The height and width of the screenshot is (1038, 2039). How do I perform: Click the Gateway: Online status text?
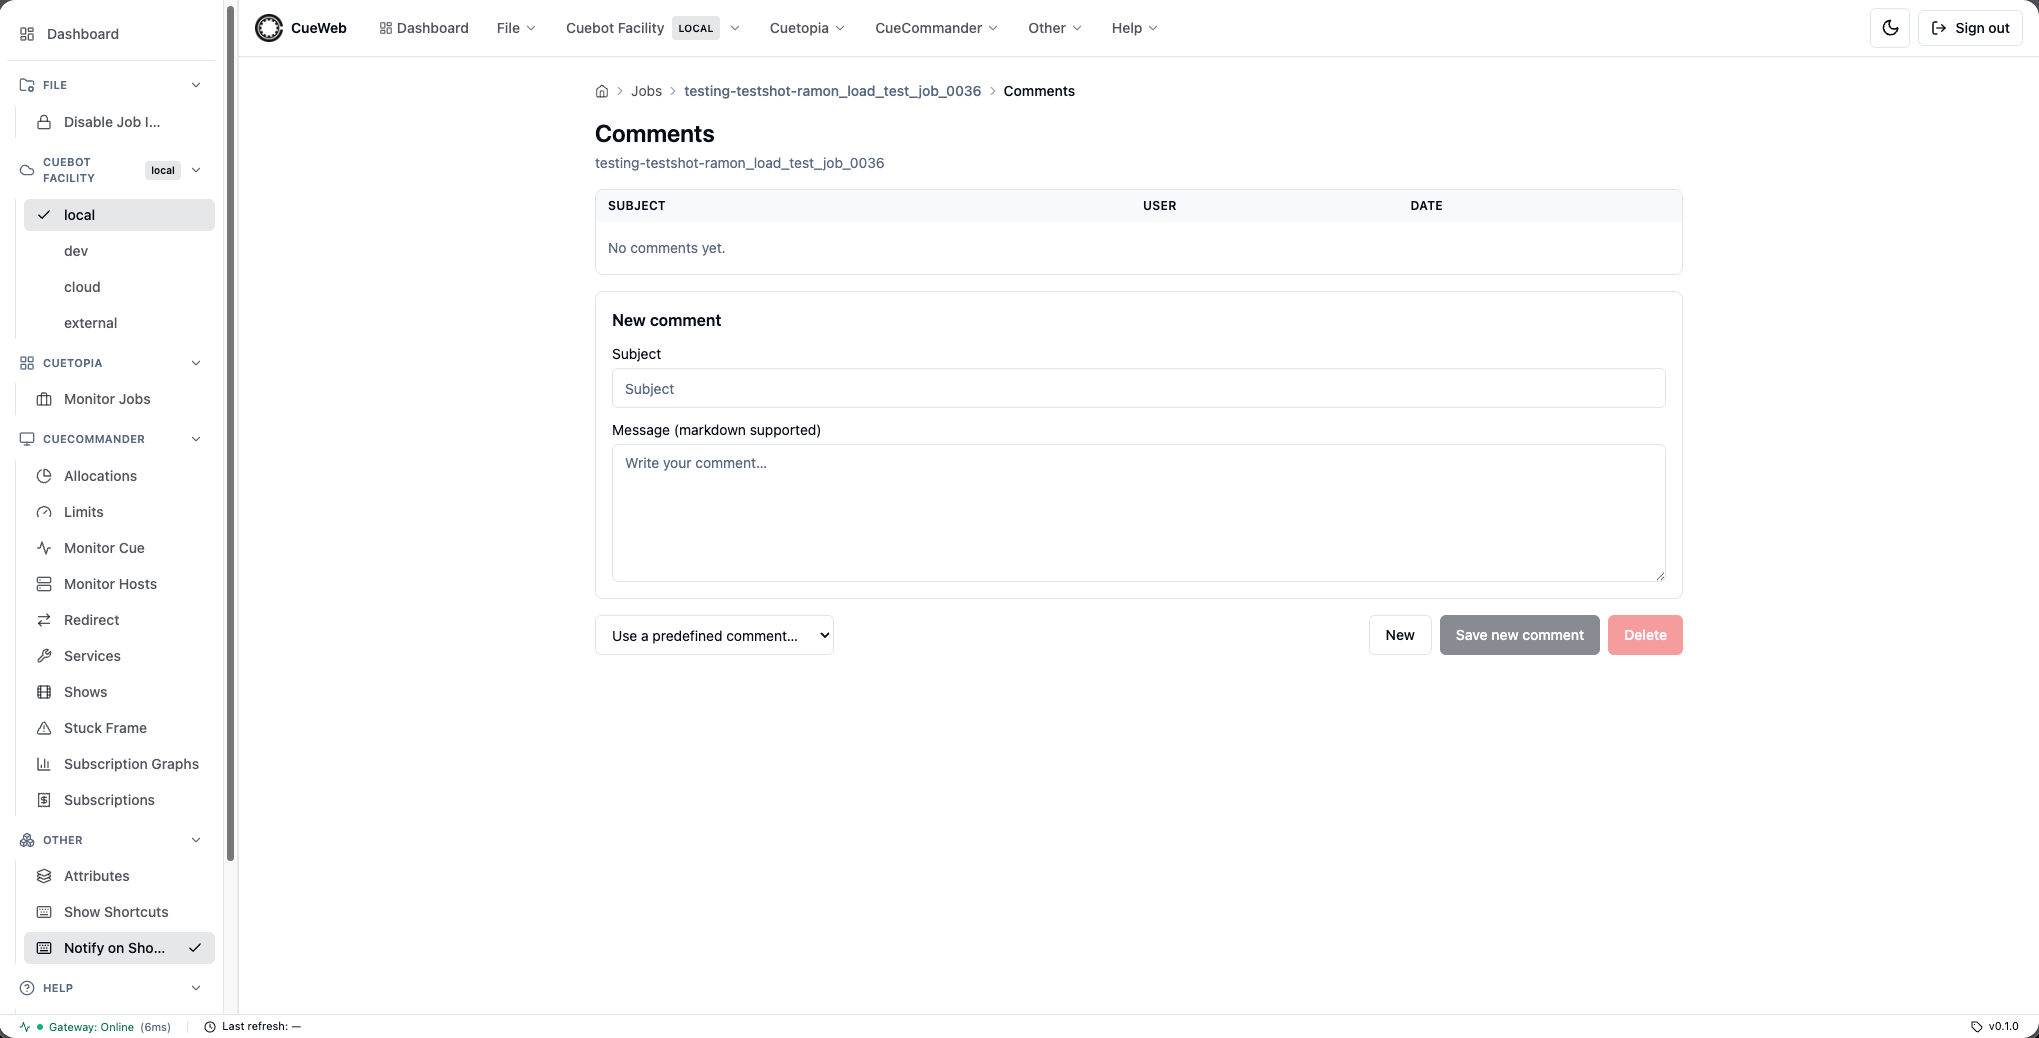click(x=91, y=1027)
